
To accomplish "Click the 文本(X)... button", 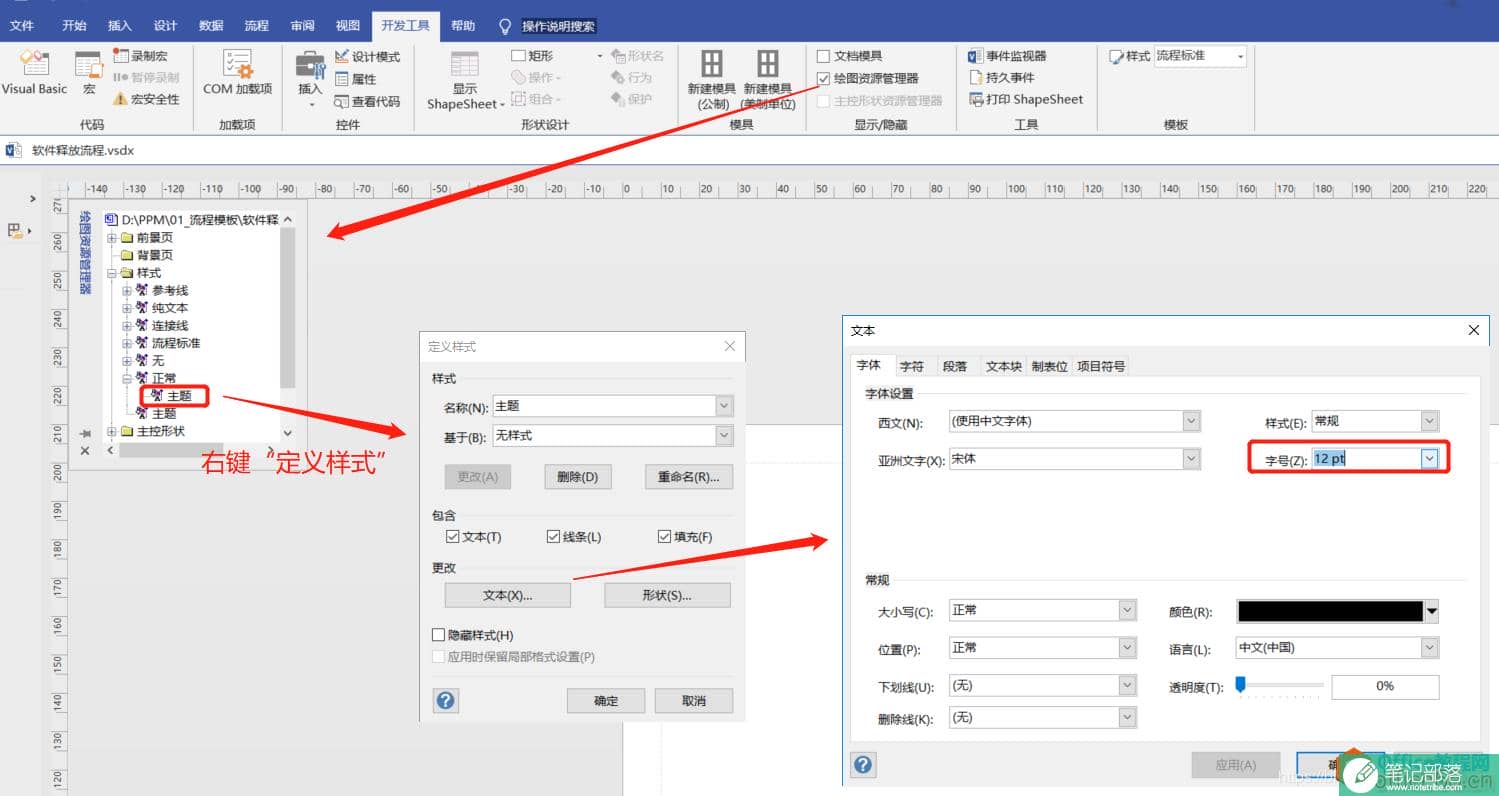I will coord(507,595).
